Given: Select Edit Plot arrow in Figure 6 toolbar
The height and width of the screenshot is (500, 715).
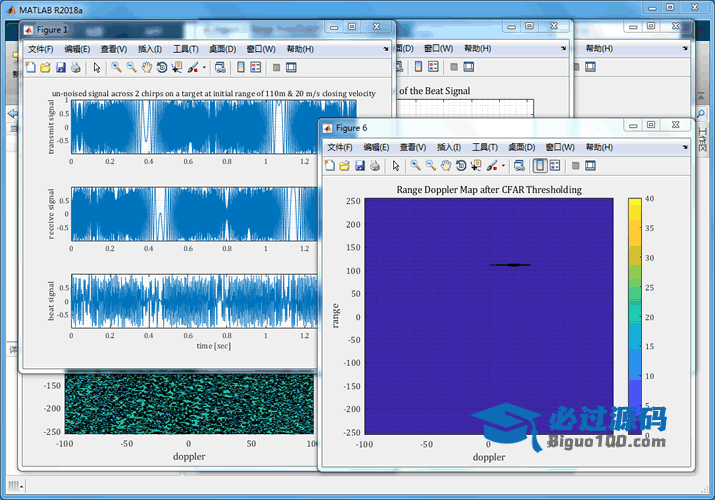Looking at the screenshot, I should pyautogui.click(x=396, y=166).
